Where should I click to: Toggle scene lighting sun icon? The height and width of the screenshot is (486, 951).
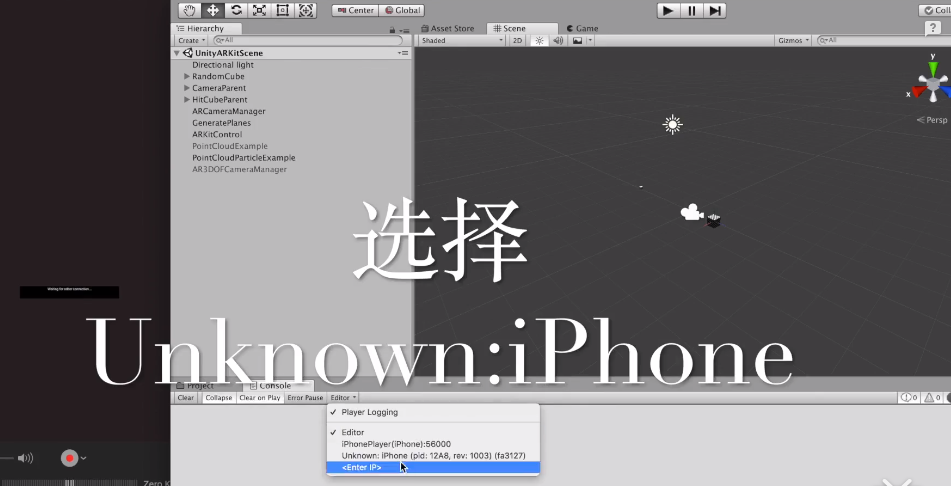[x=539, y=41]
